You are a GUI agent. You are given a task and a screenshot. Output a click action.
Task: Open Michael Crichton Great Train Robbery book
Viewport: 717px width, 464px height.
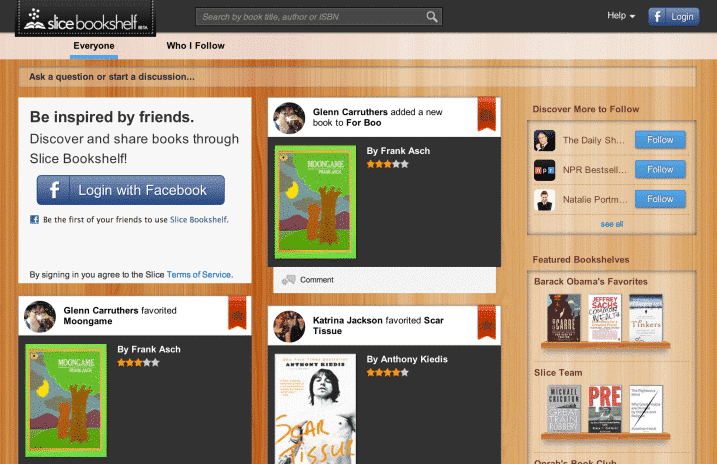click(x=564, y=409)
